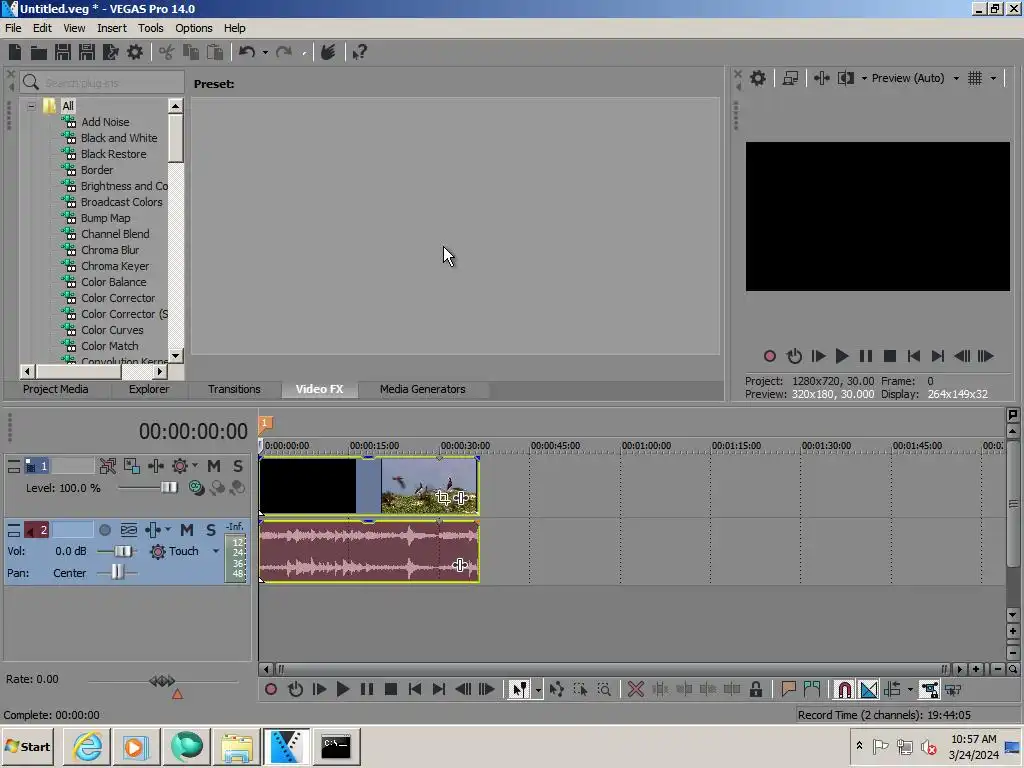Open the Options menu
Screen dimensions: 1024x768
[x=193, y=28]
